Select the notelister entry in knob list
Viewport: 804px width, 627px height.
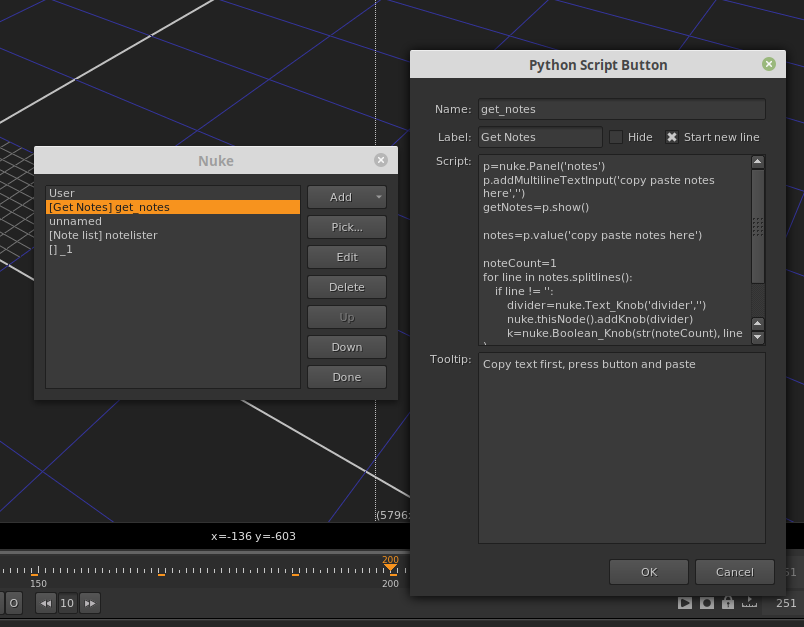click(x=103, y=235)
